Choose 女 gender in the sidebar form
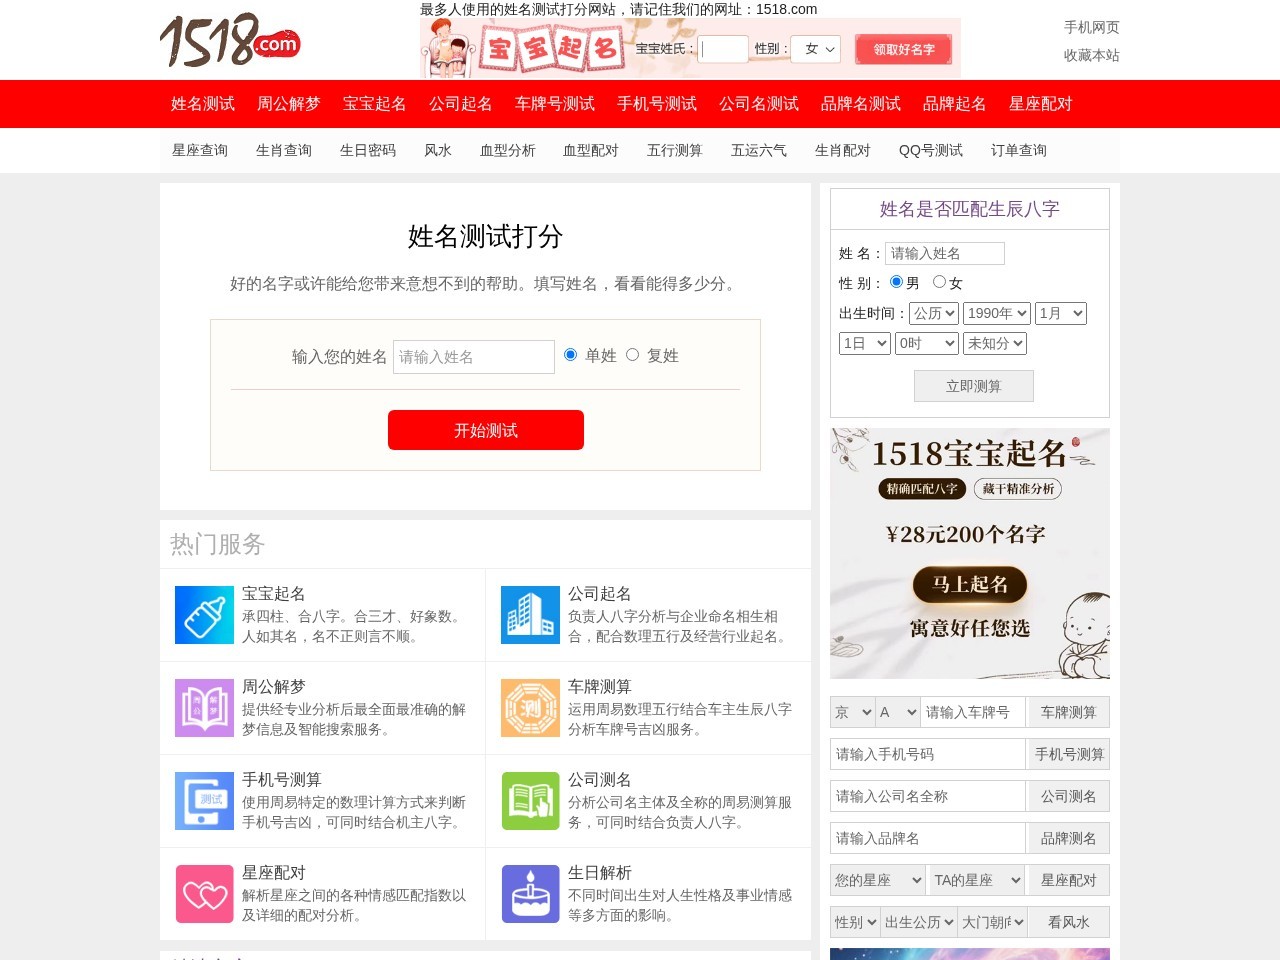1280x960 pixels. pos(939,282)
